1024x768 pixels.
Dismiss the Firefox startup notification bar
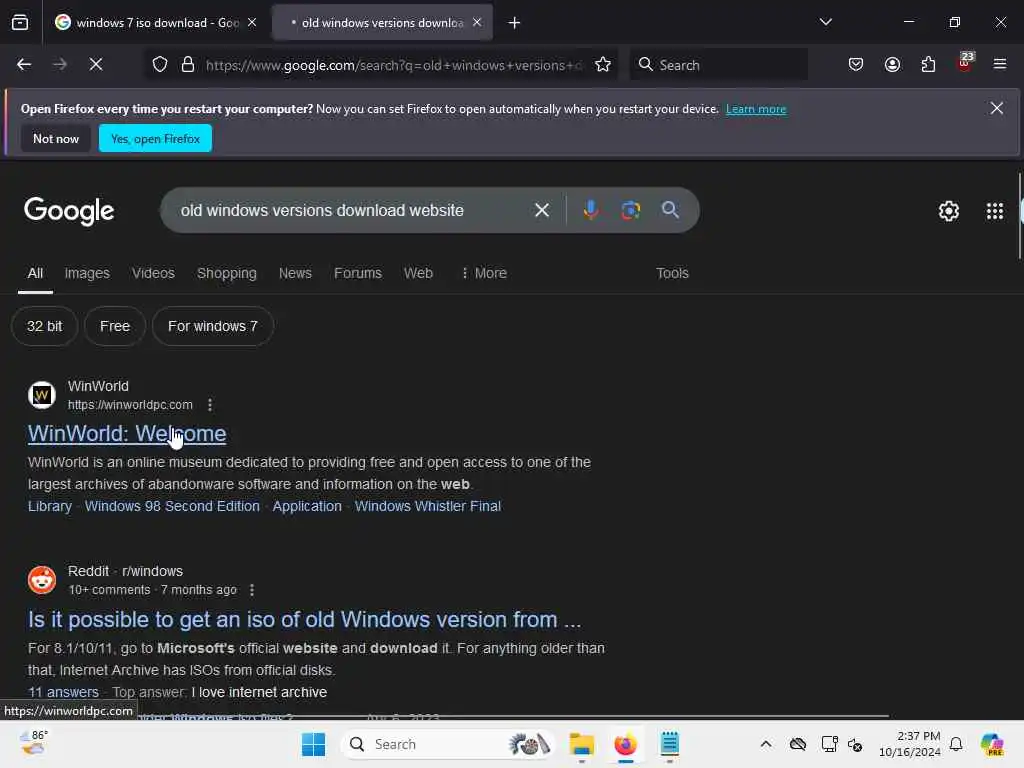[x=997, y=108]
